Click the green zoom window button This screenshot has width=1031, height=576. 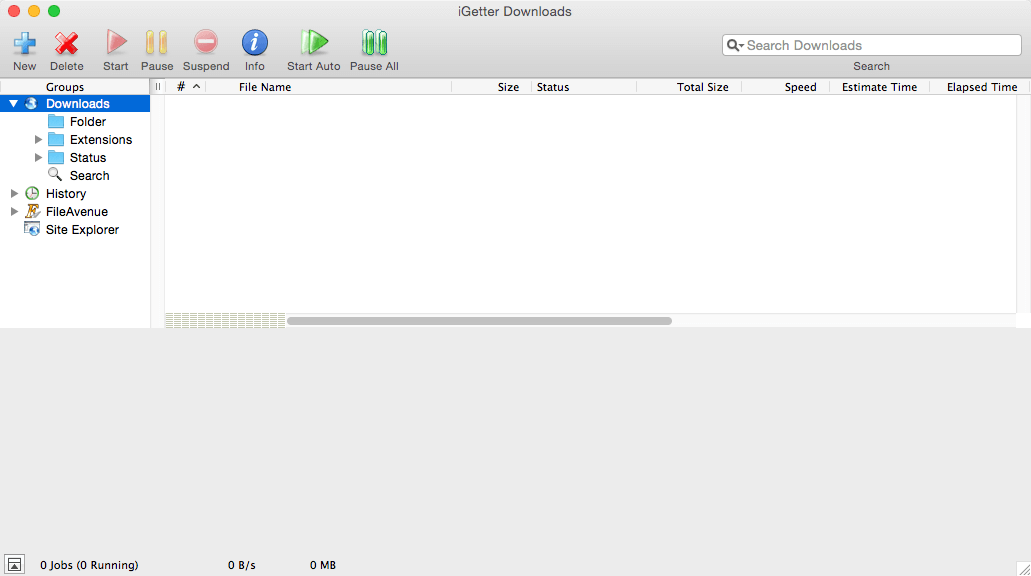(x=54, y=11)
